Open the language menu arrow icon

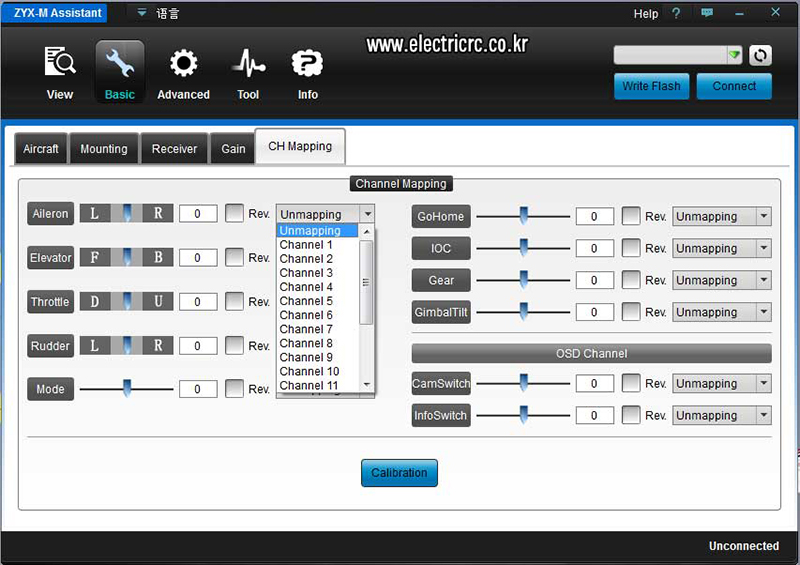pos(142,12)
